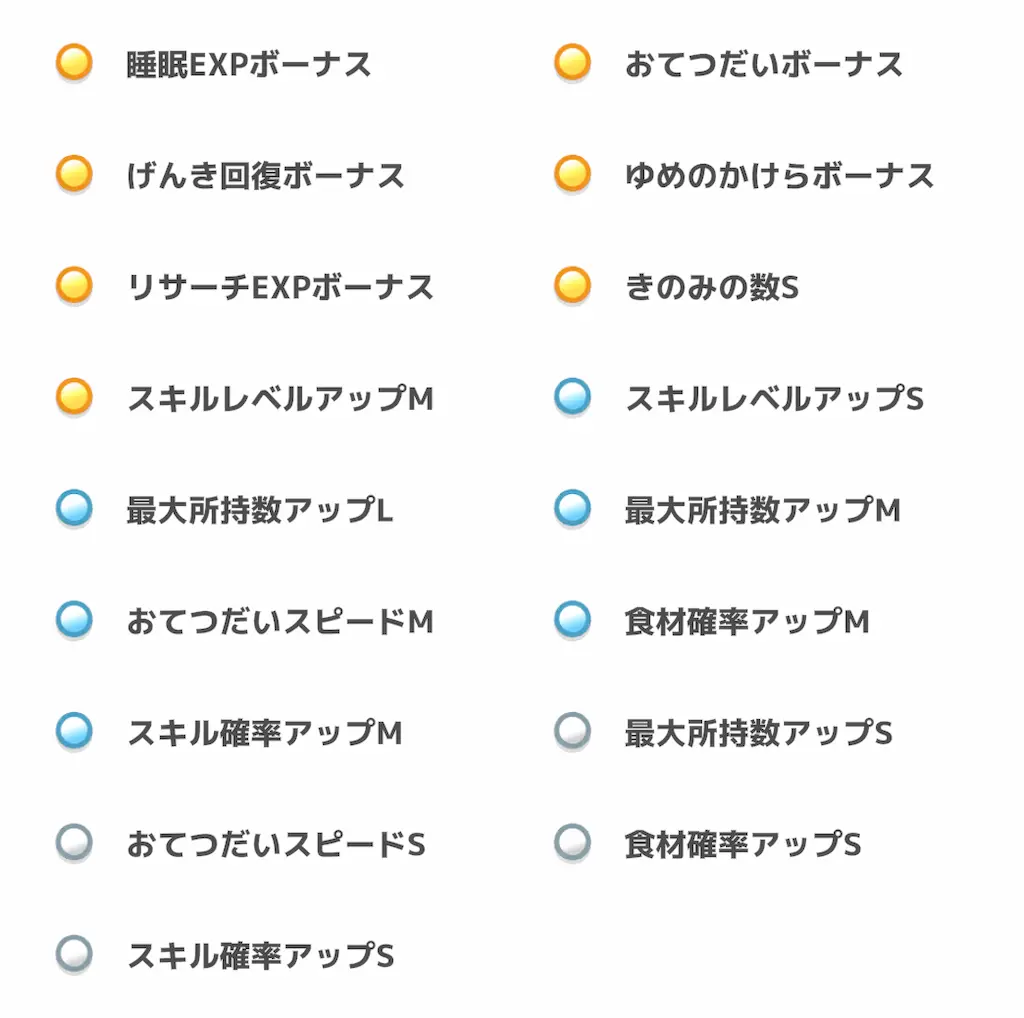The width and height of the screenshot is (1024, 1018).
Task: Select the blue orb for スキルレベルアップS
Action: tap(573, 397)
